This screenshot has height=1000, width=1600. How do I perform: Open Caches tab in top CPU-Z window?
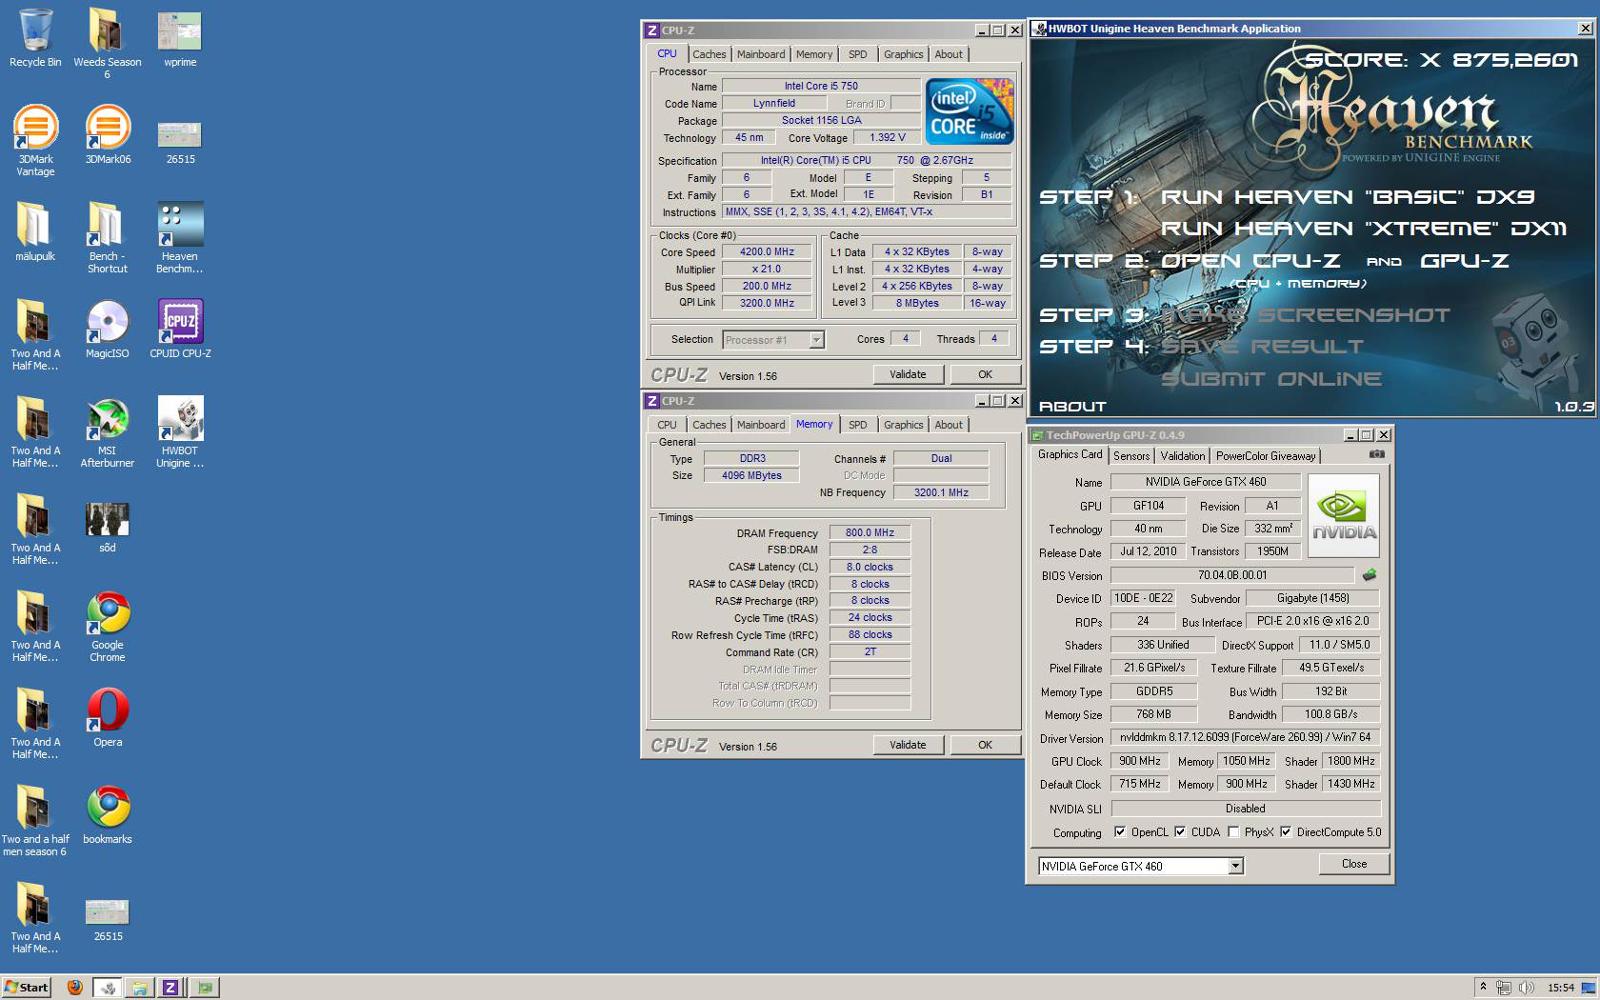coord(709,55)
